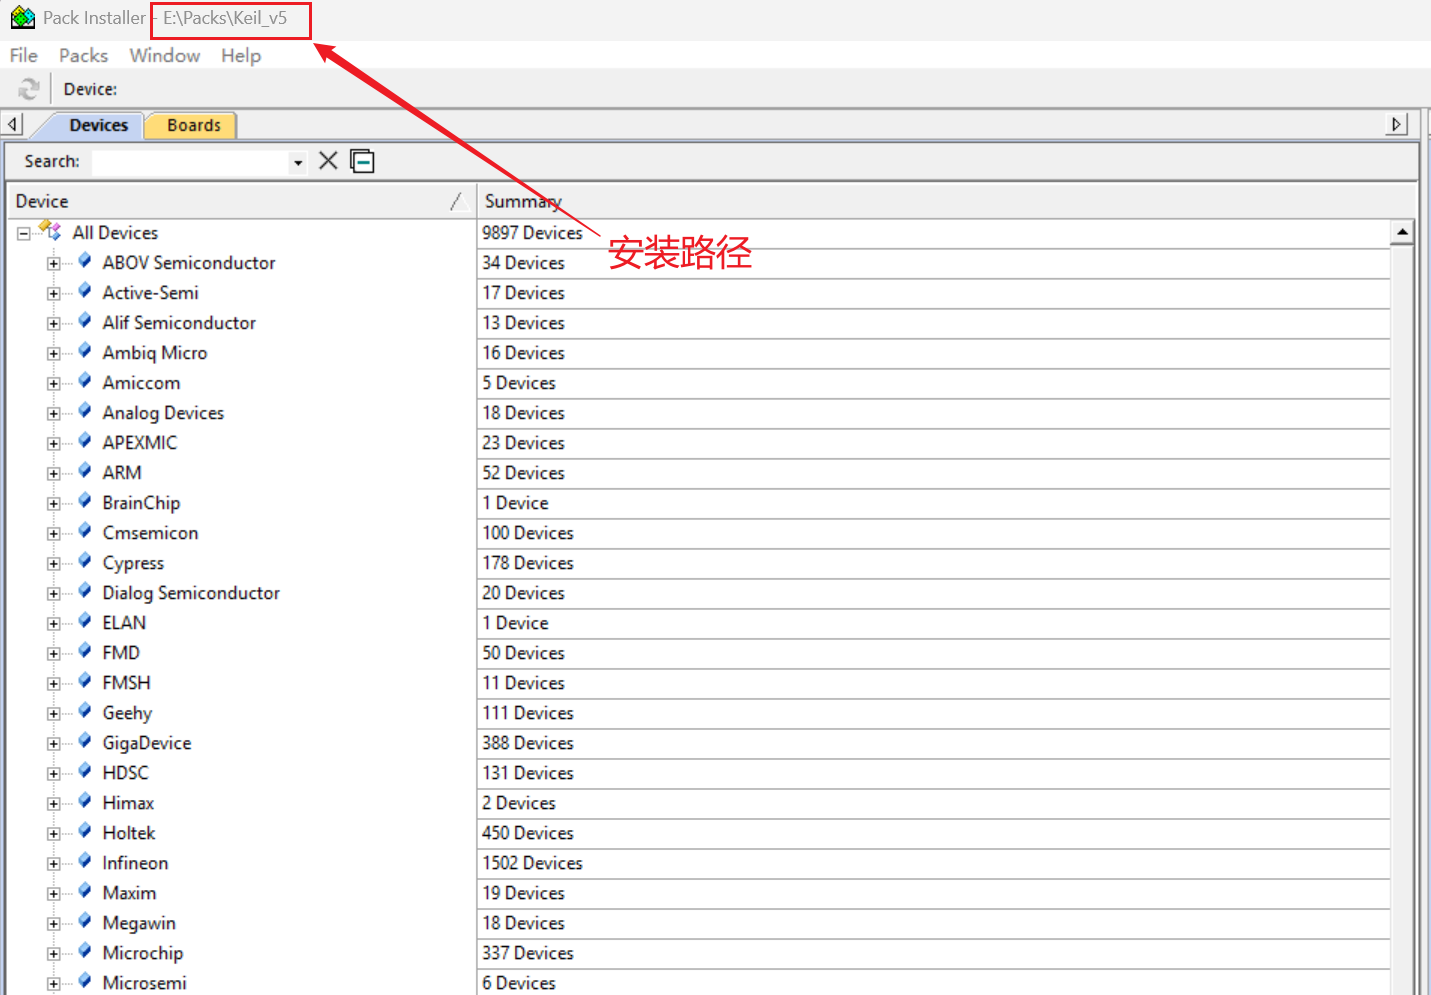Click the Pack Installer app icon in title bar
Screen dimensions: 1431x995
22,17
